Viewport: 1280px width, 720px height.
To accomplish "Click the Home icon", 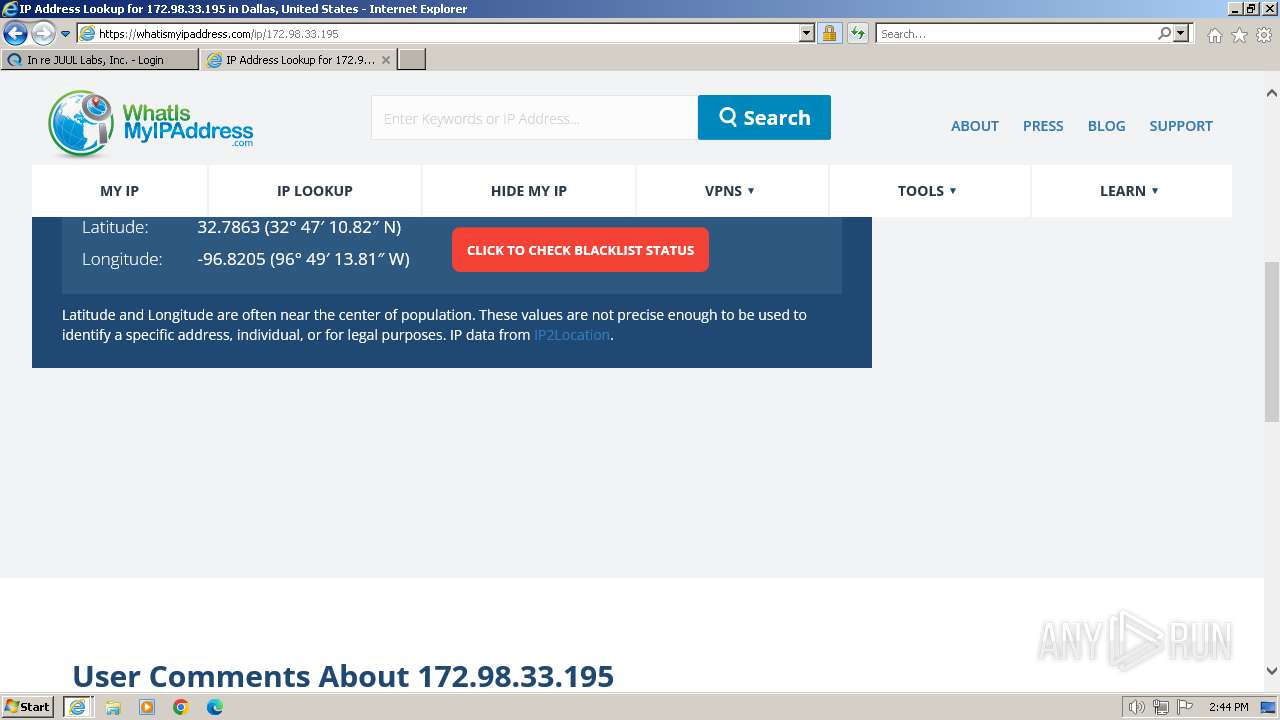I will [1214, 35].
